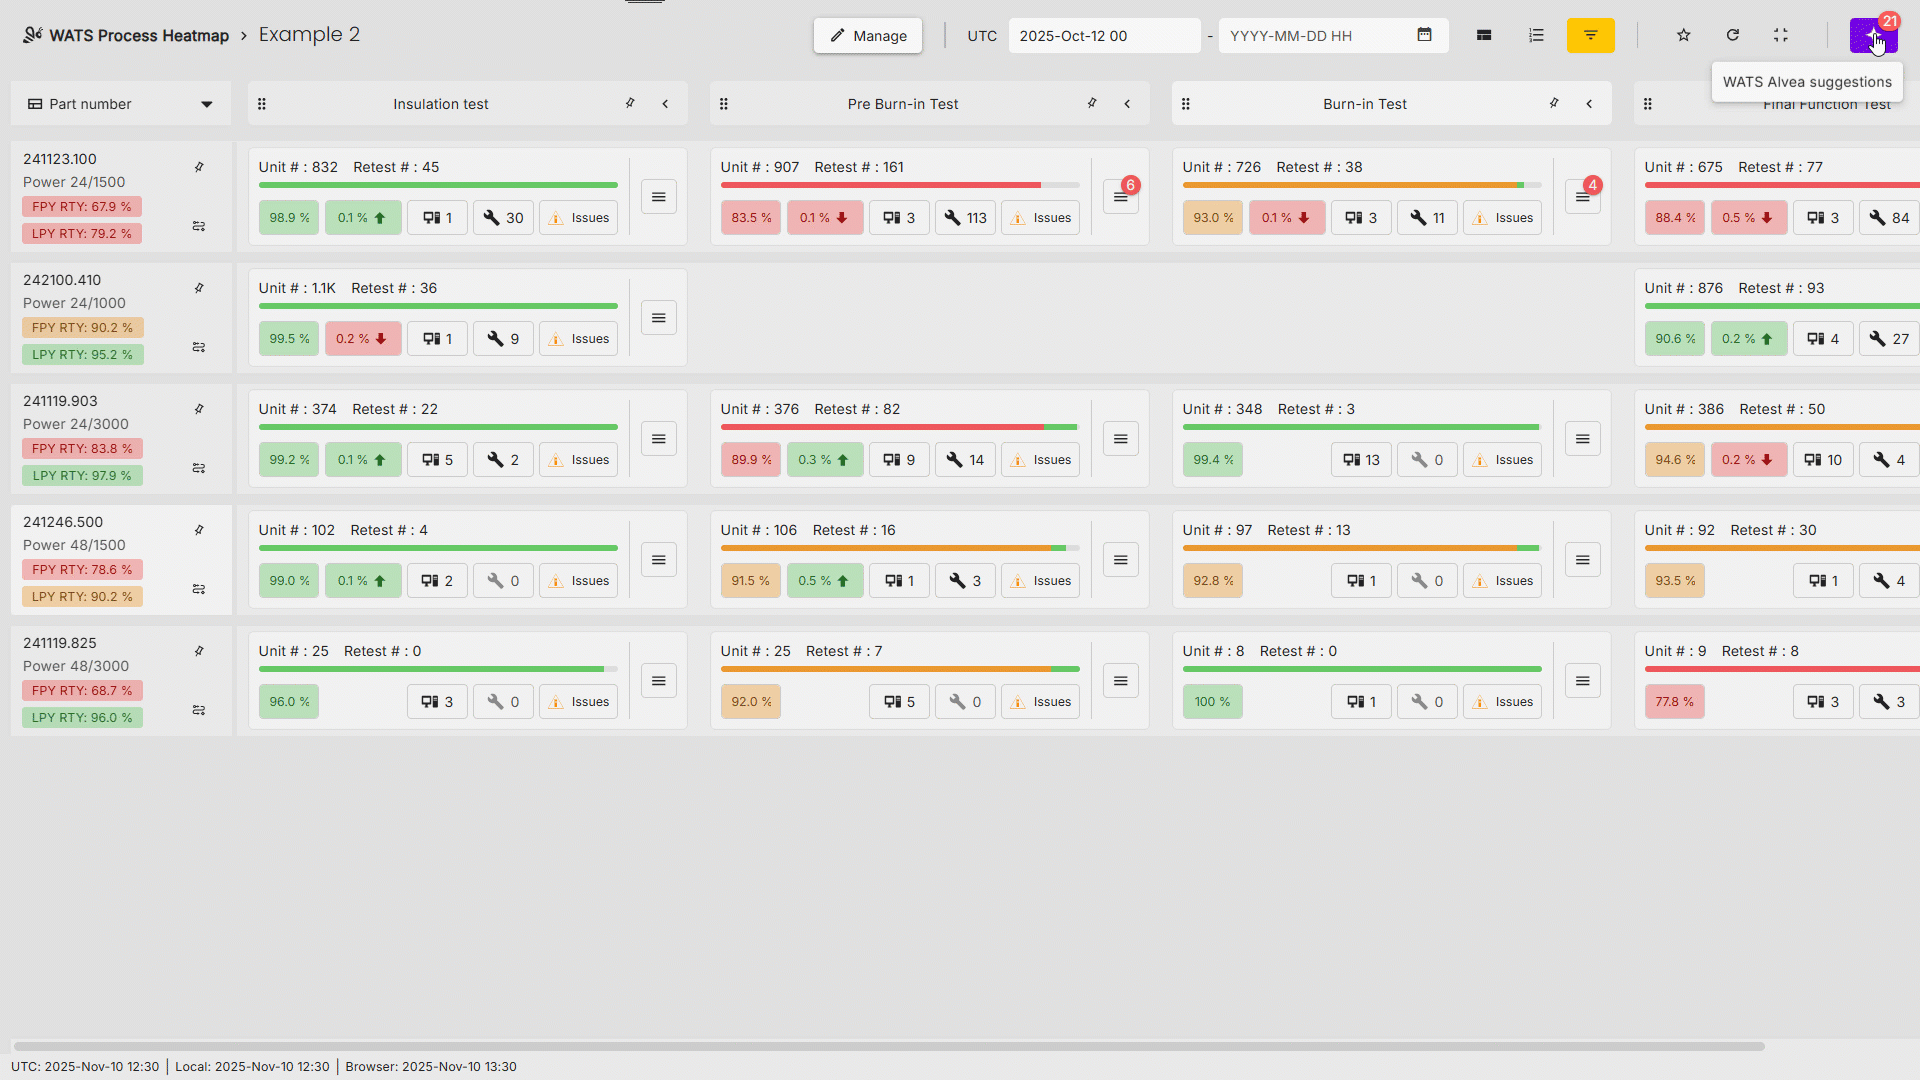Click 83.5 % yield badge
Screen dimensions: 1920x1080
pos(751,218)
